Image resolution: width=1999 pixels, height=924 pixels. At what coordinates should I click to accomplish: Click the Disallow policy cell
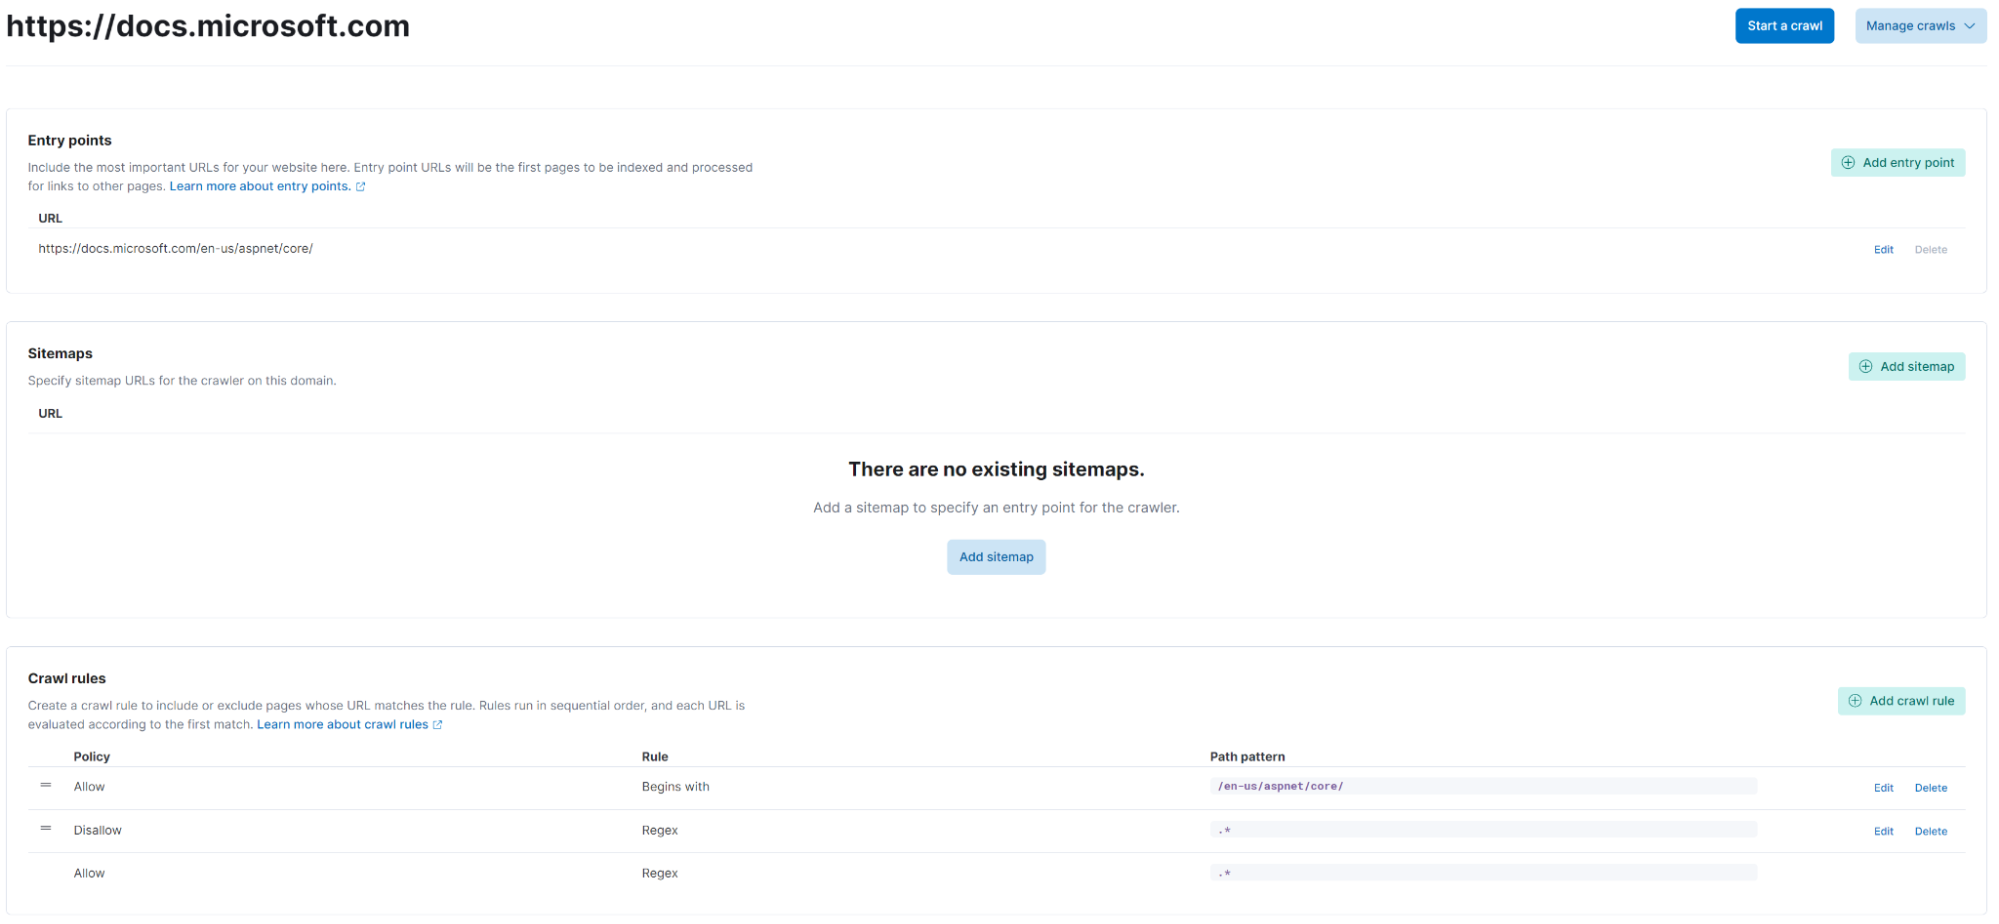(97, 830)
